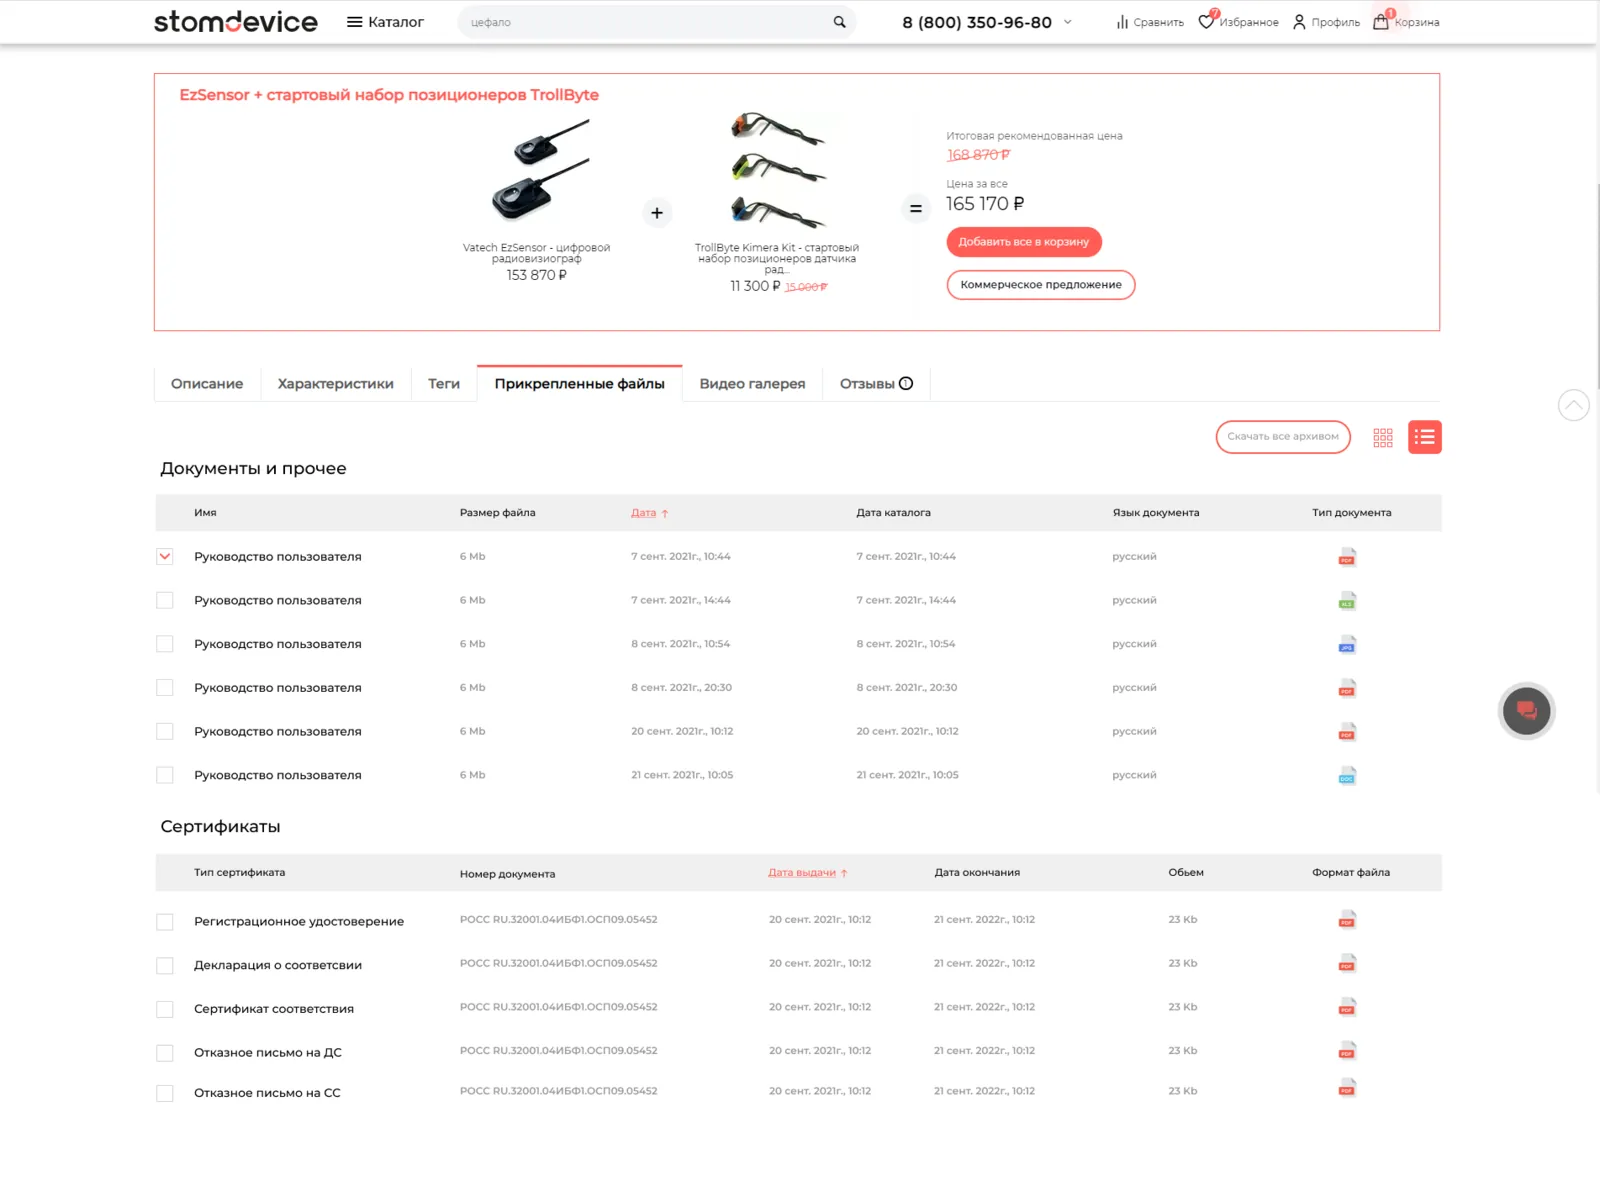
Task: Download PDF of Регистрационное удостоверение
Action: coord(1347,920)
